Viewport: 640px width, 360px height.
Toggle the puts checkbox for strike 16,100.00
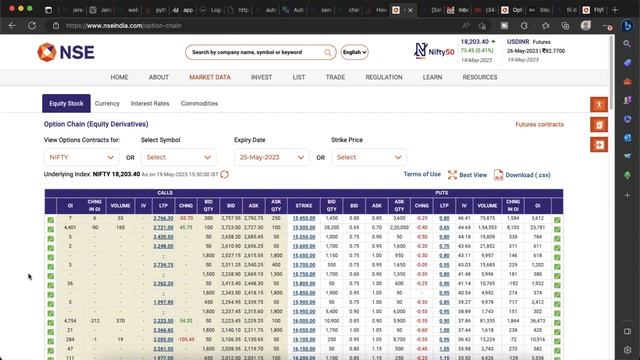point(557,341)
